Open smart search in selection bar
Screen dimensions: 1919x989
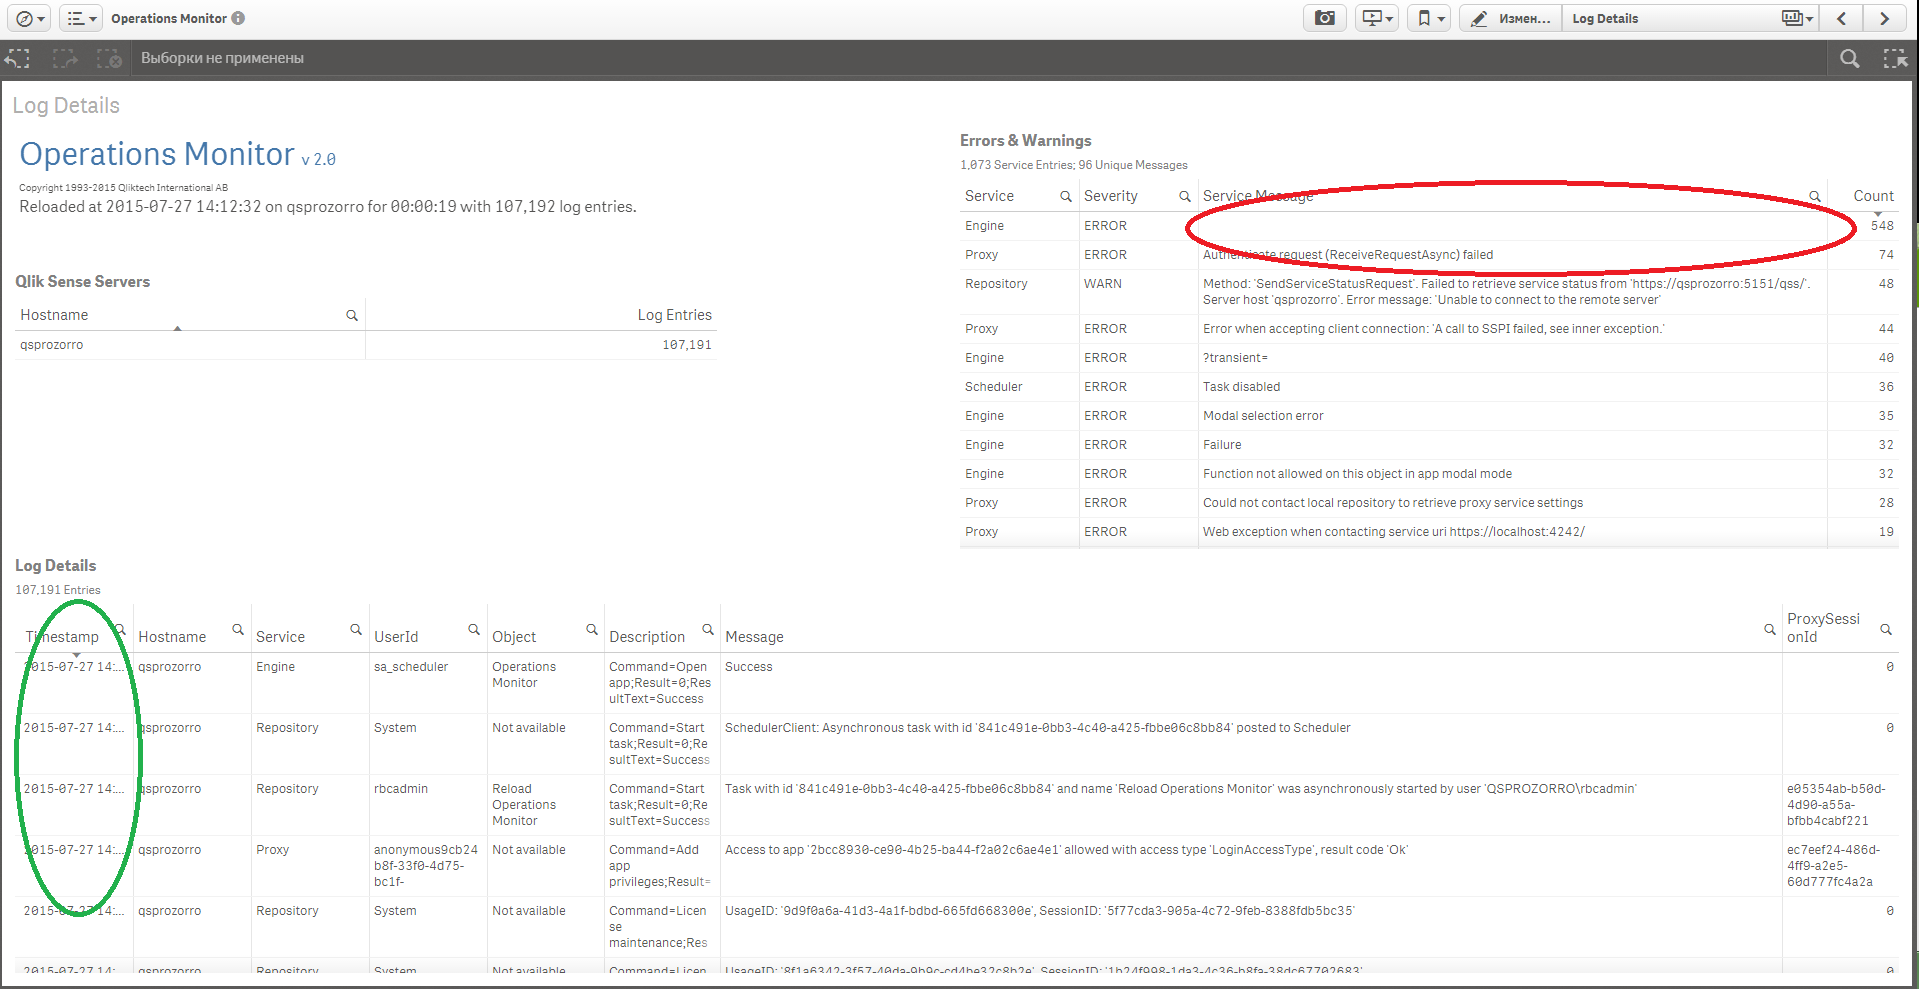(x=1850, y=59)
